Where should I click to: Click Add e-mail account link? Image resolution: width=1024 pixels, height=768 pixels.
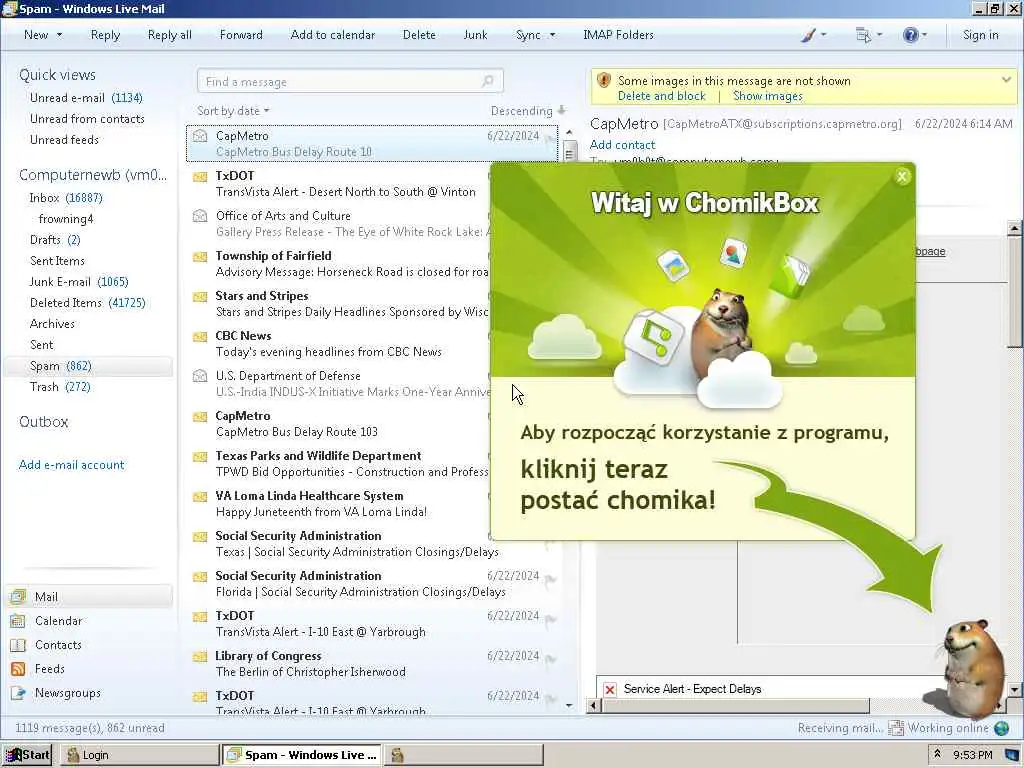pyautogui.click(x=71, y=465)
